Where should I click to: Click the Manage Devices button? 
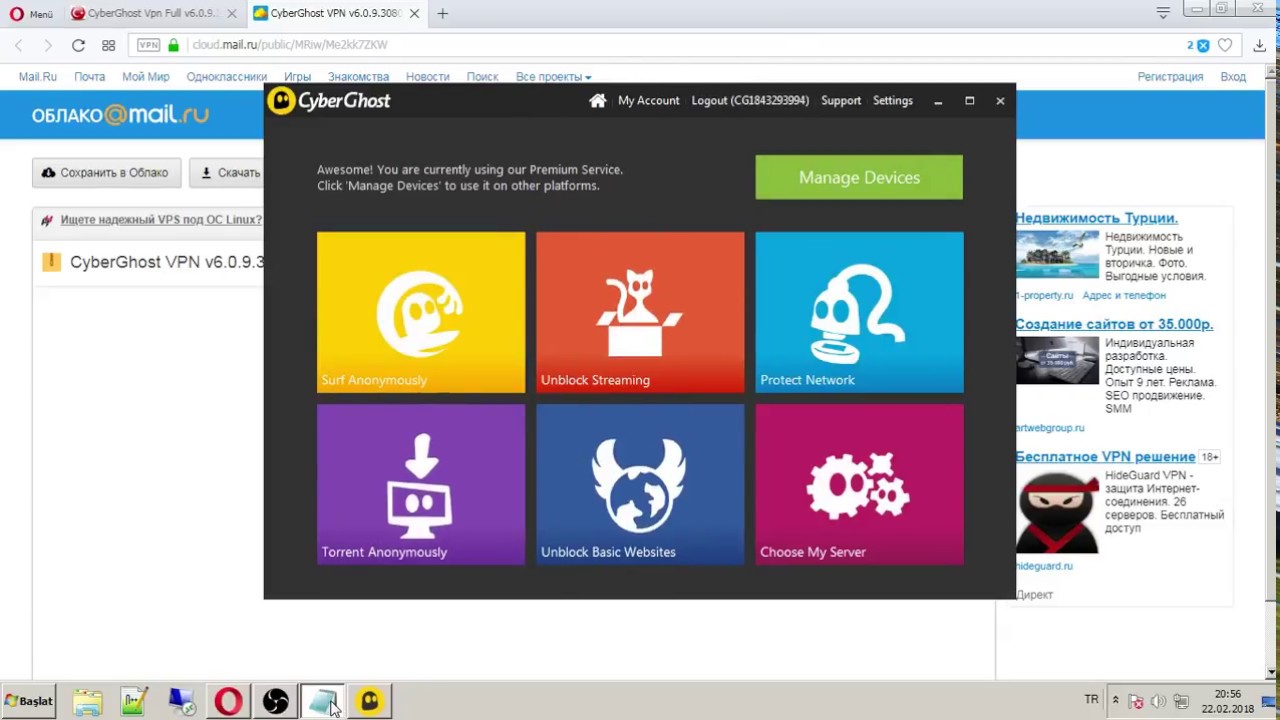[859, 177]
